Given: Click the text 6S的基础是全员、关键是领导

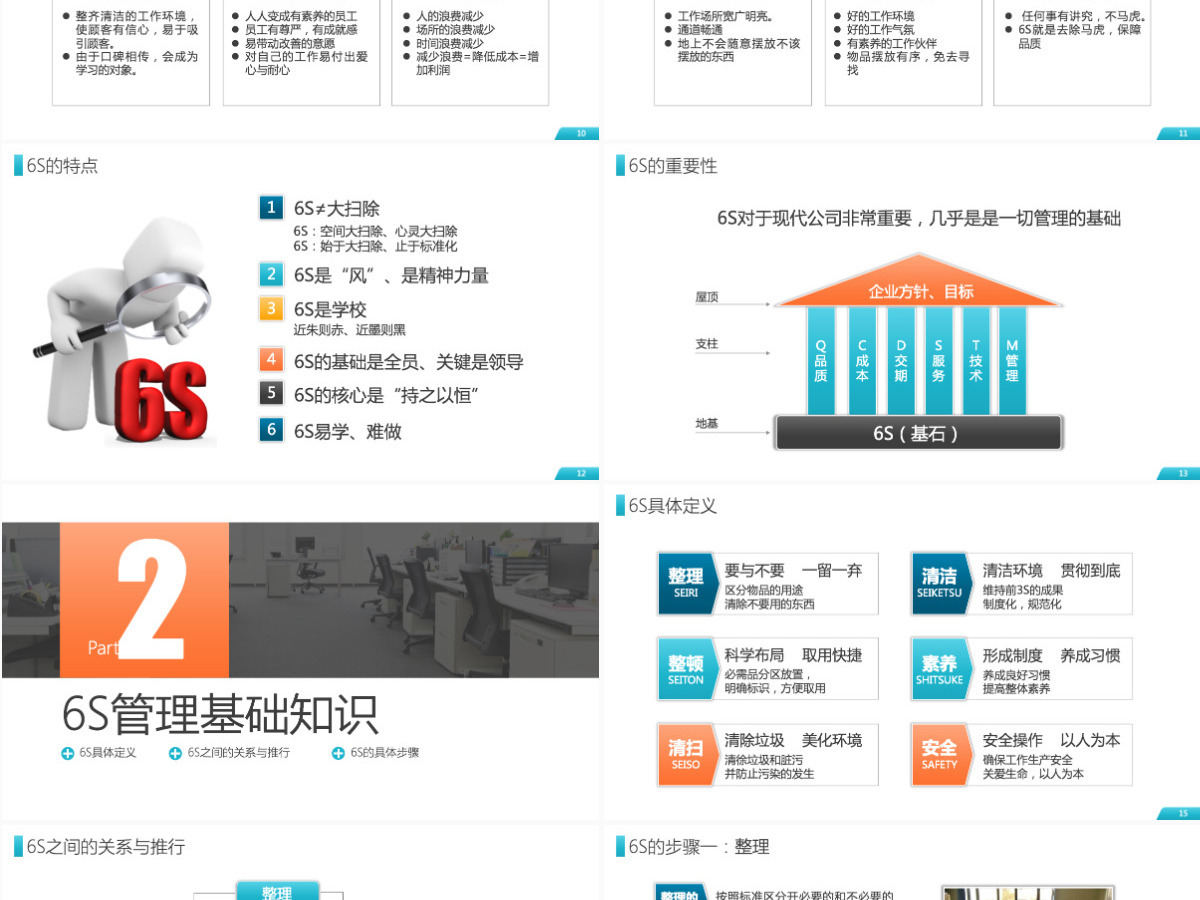Looking at the screenshot, I should click(408, 361).
